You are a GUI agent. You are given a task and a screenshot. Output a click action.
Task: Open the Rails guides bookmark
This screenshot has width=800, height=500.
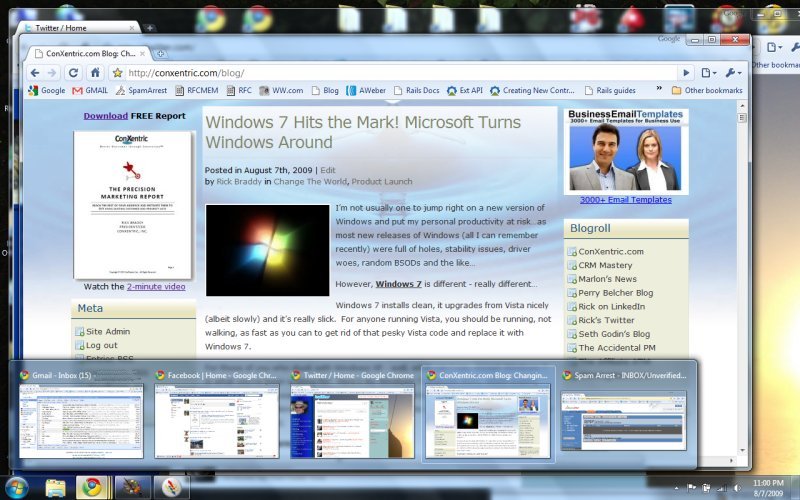click(x=610, y=90)
